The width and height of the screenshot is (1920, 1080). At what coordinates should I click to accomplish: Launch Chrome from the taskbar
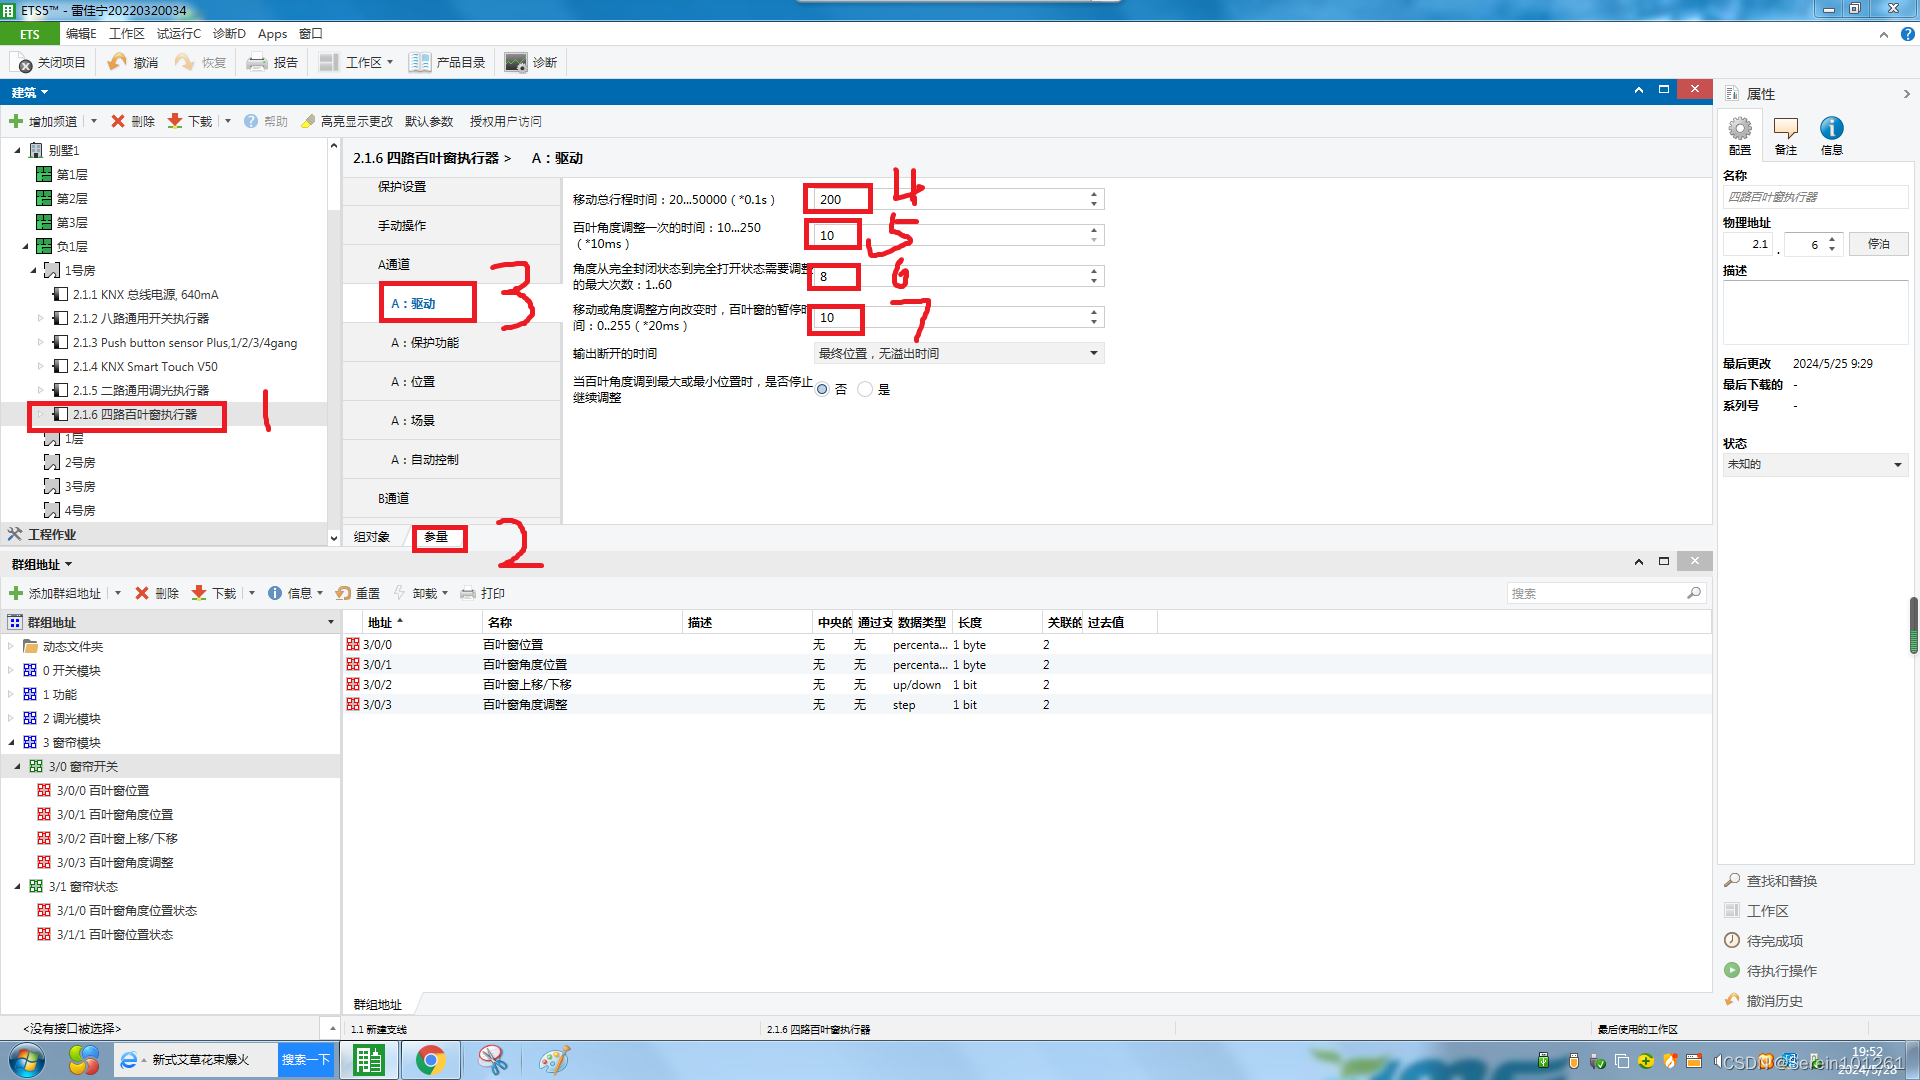tap(430, 1060)
